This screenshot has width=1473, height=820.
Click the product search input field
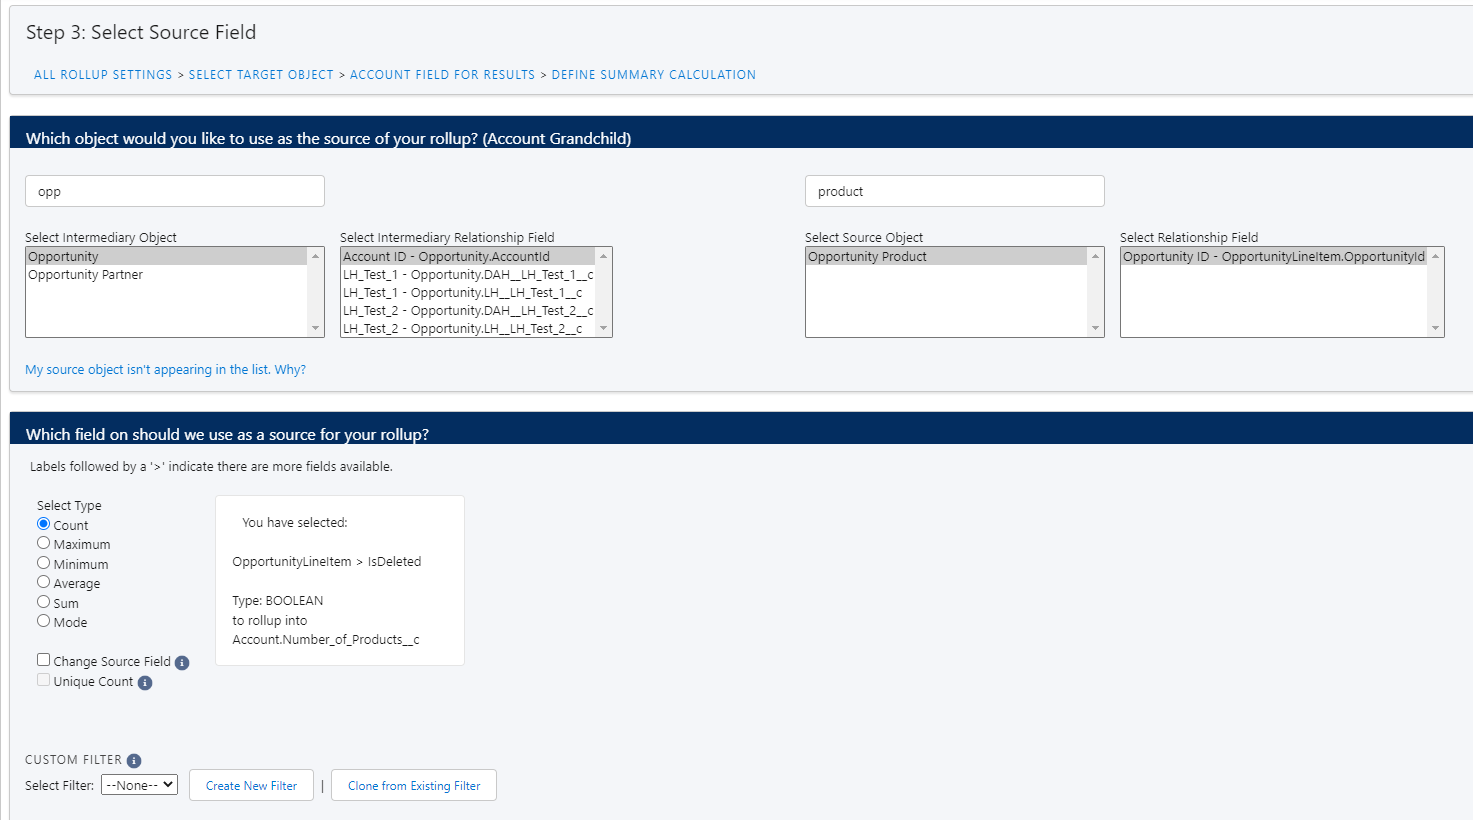[954, 191]
